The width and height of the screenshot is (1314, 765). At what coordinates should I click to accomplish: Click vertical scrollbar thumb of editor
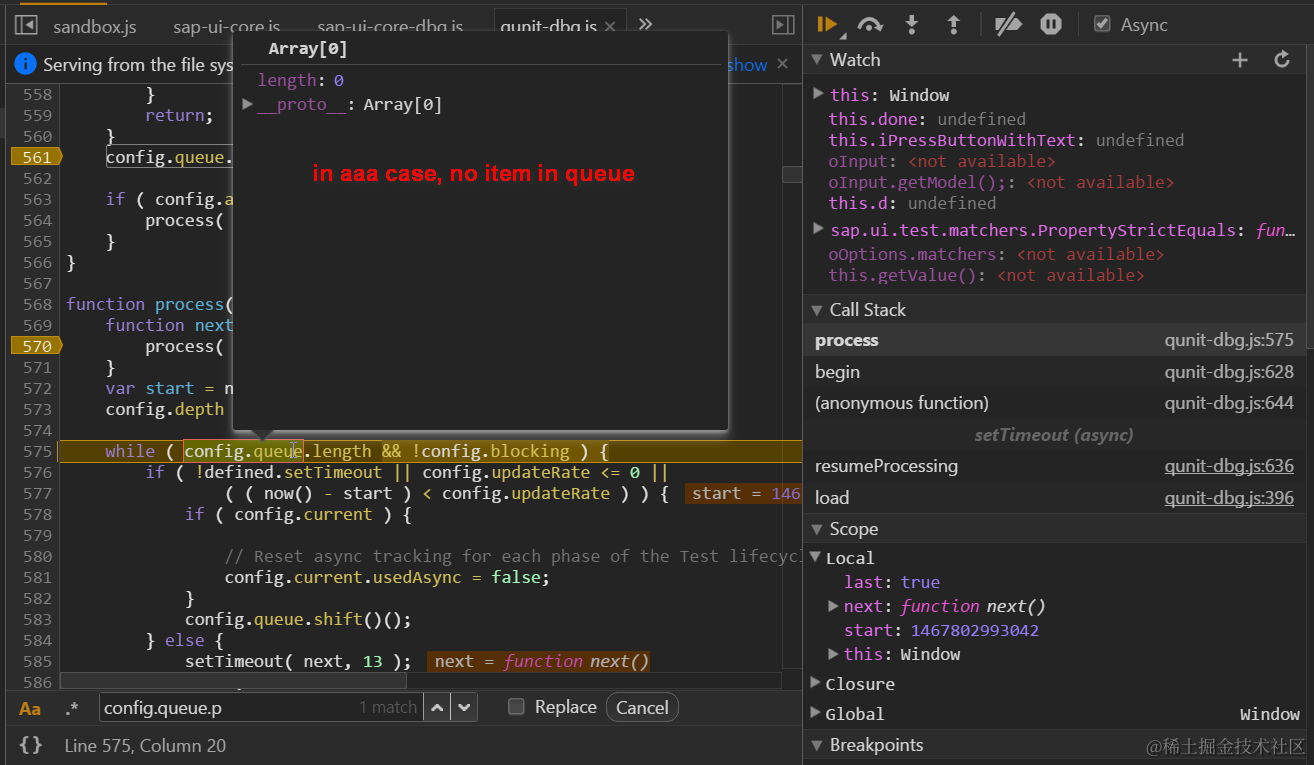click(792, 174)
